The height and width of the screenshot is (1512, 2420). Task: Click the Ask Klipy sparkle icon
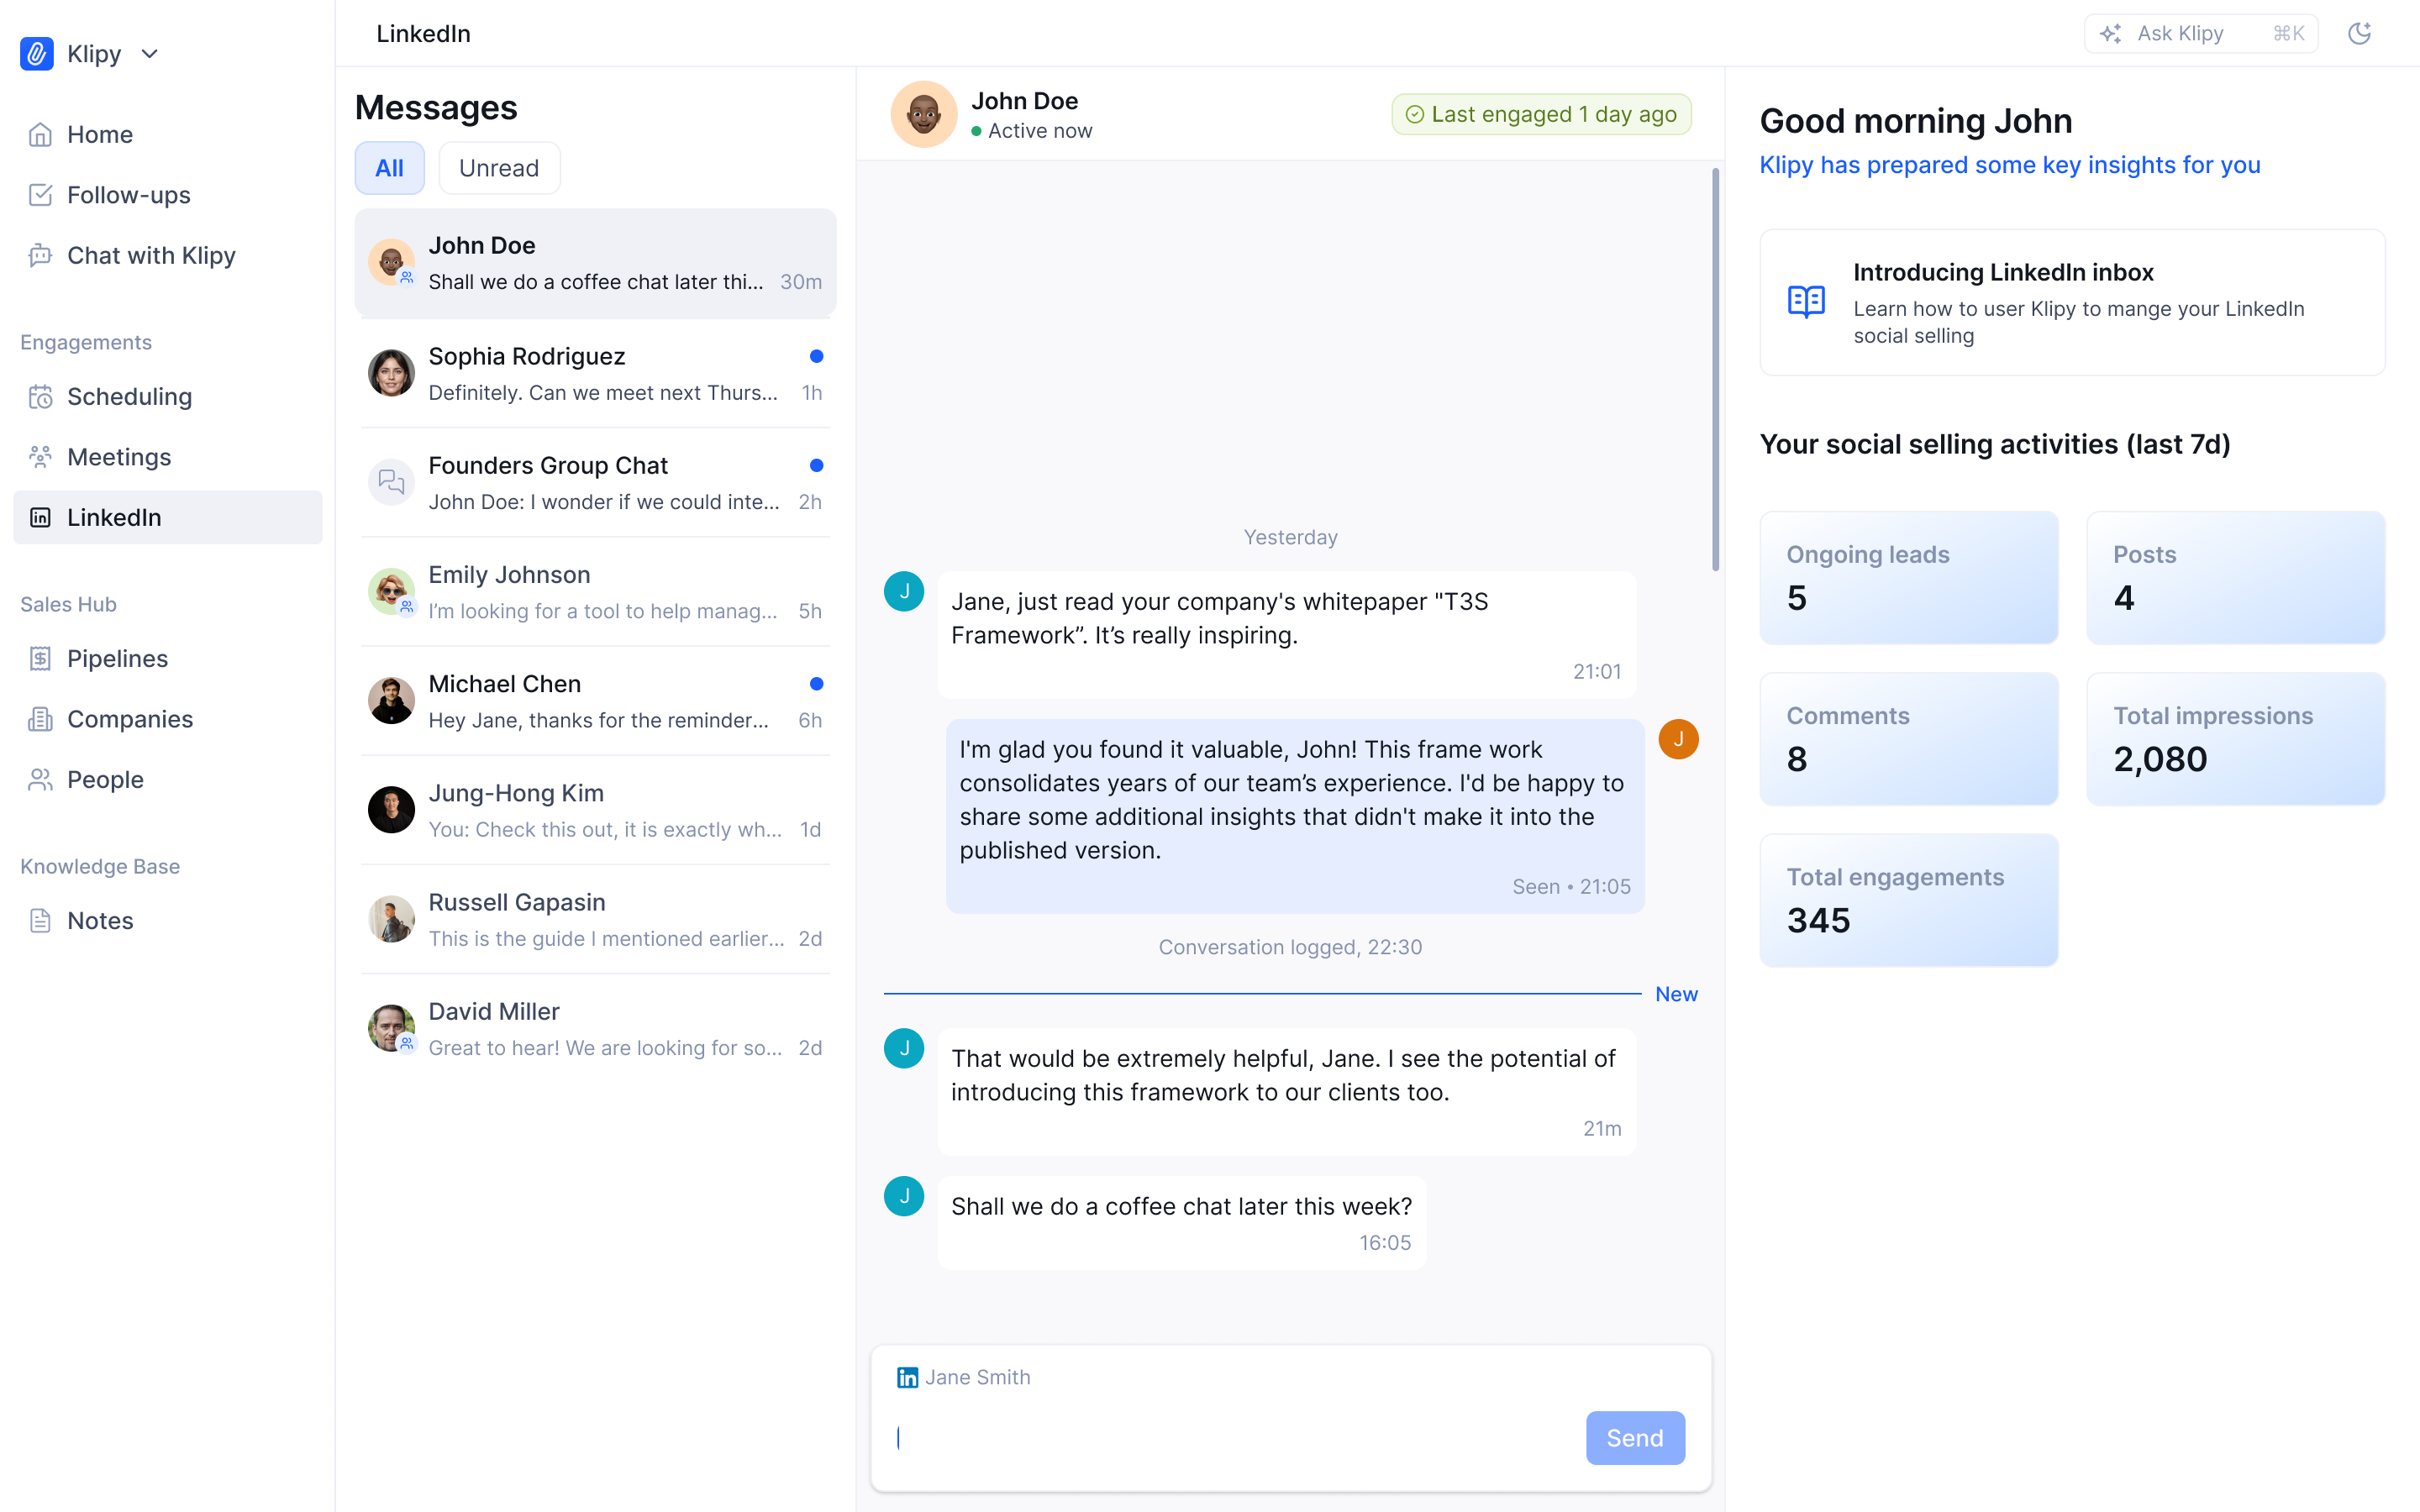(2110, 34)
